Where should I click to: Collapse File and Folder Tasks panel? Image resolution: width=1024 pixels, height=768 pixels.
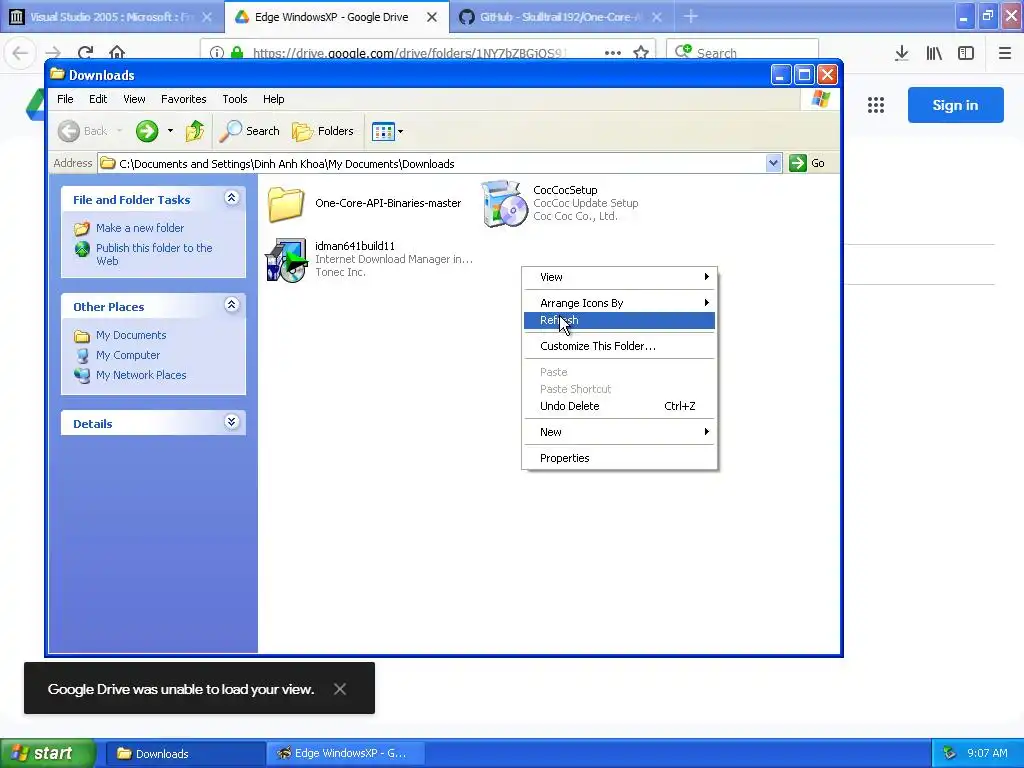click(231, 198)
